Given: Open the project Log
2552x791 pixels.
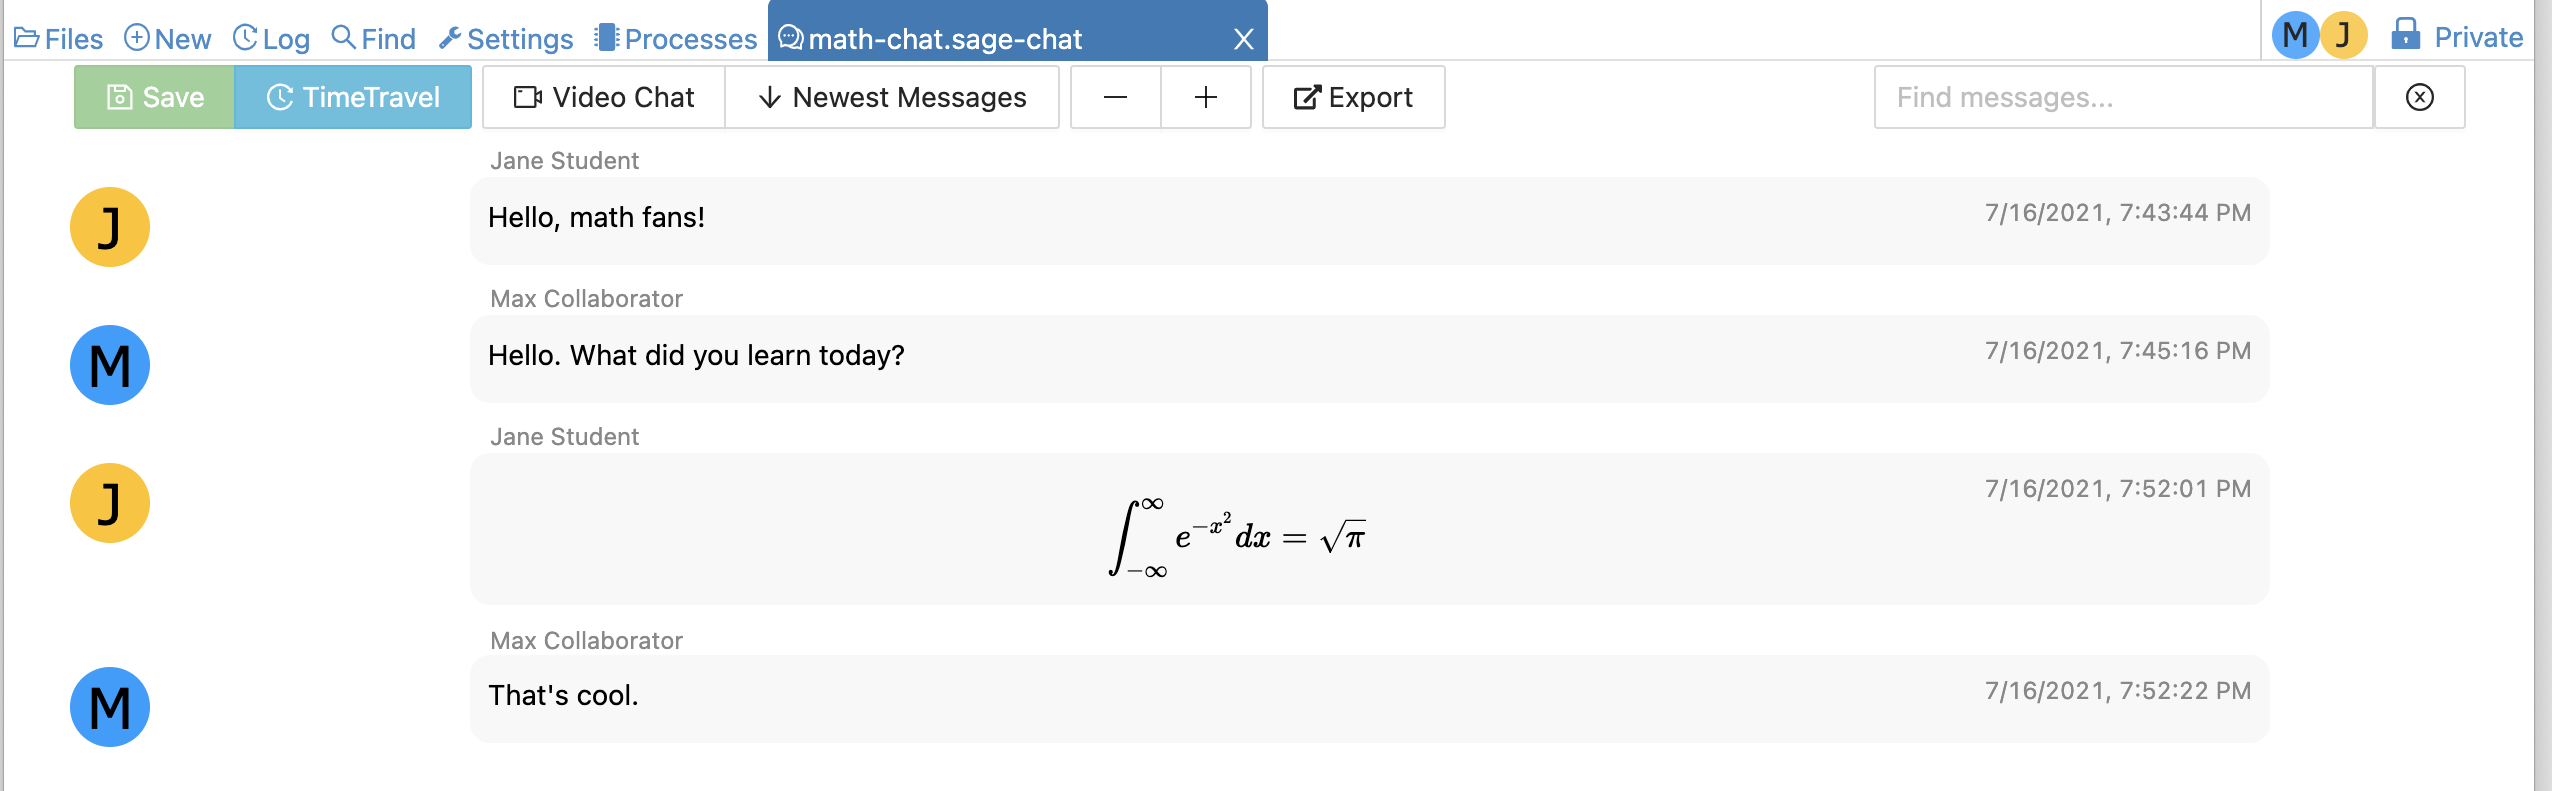Looking at the screenshot, I should coord(272,39).
